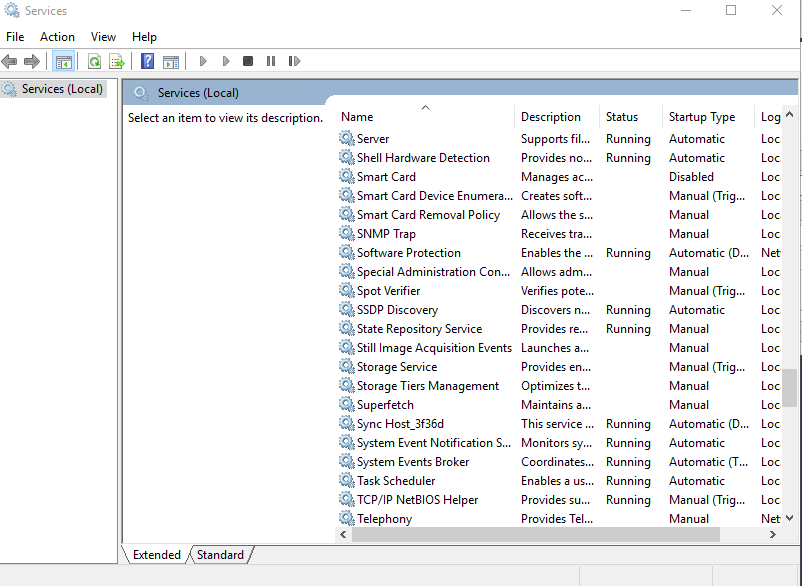Open the View menu
802x586 pixels.
pyautogui.click(x=103, y=36)
